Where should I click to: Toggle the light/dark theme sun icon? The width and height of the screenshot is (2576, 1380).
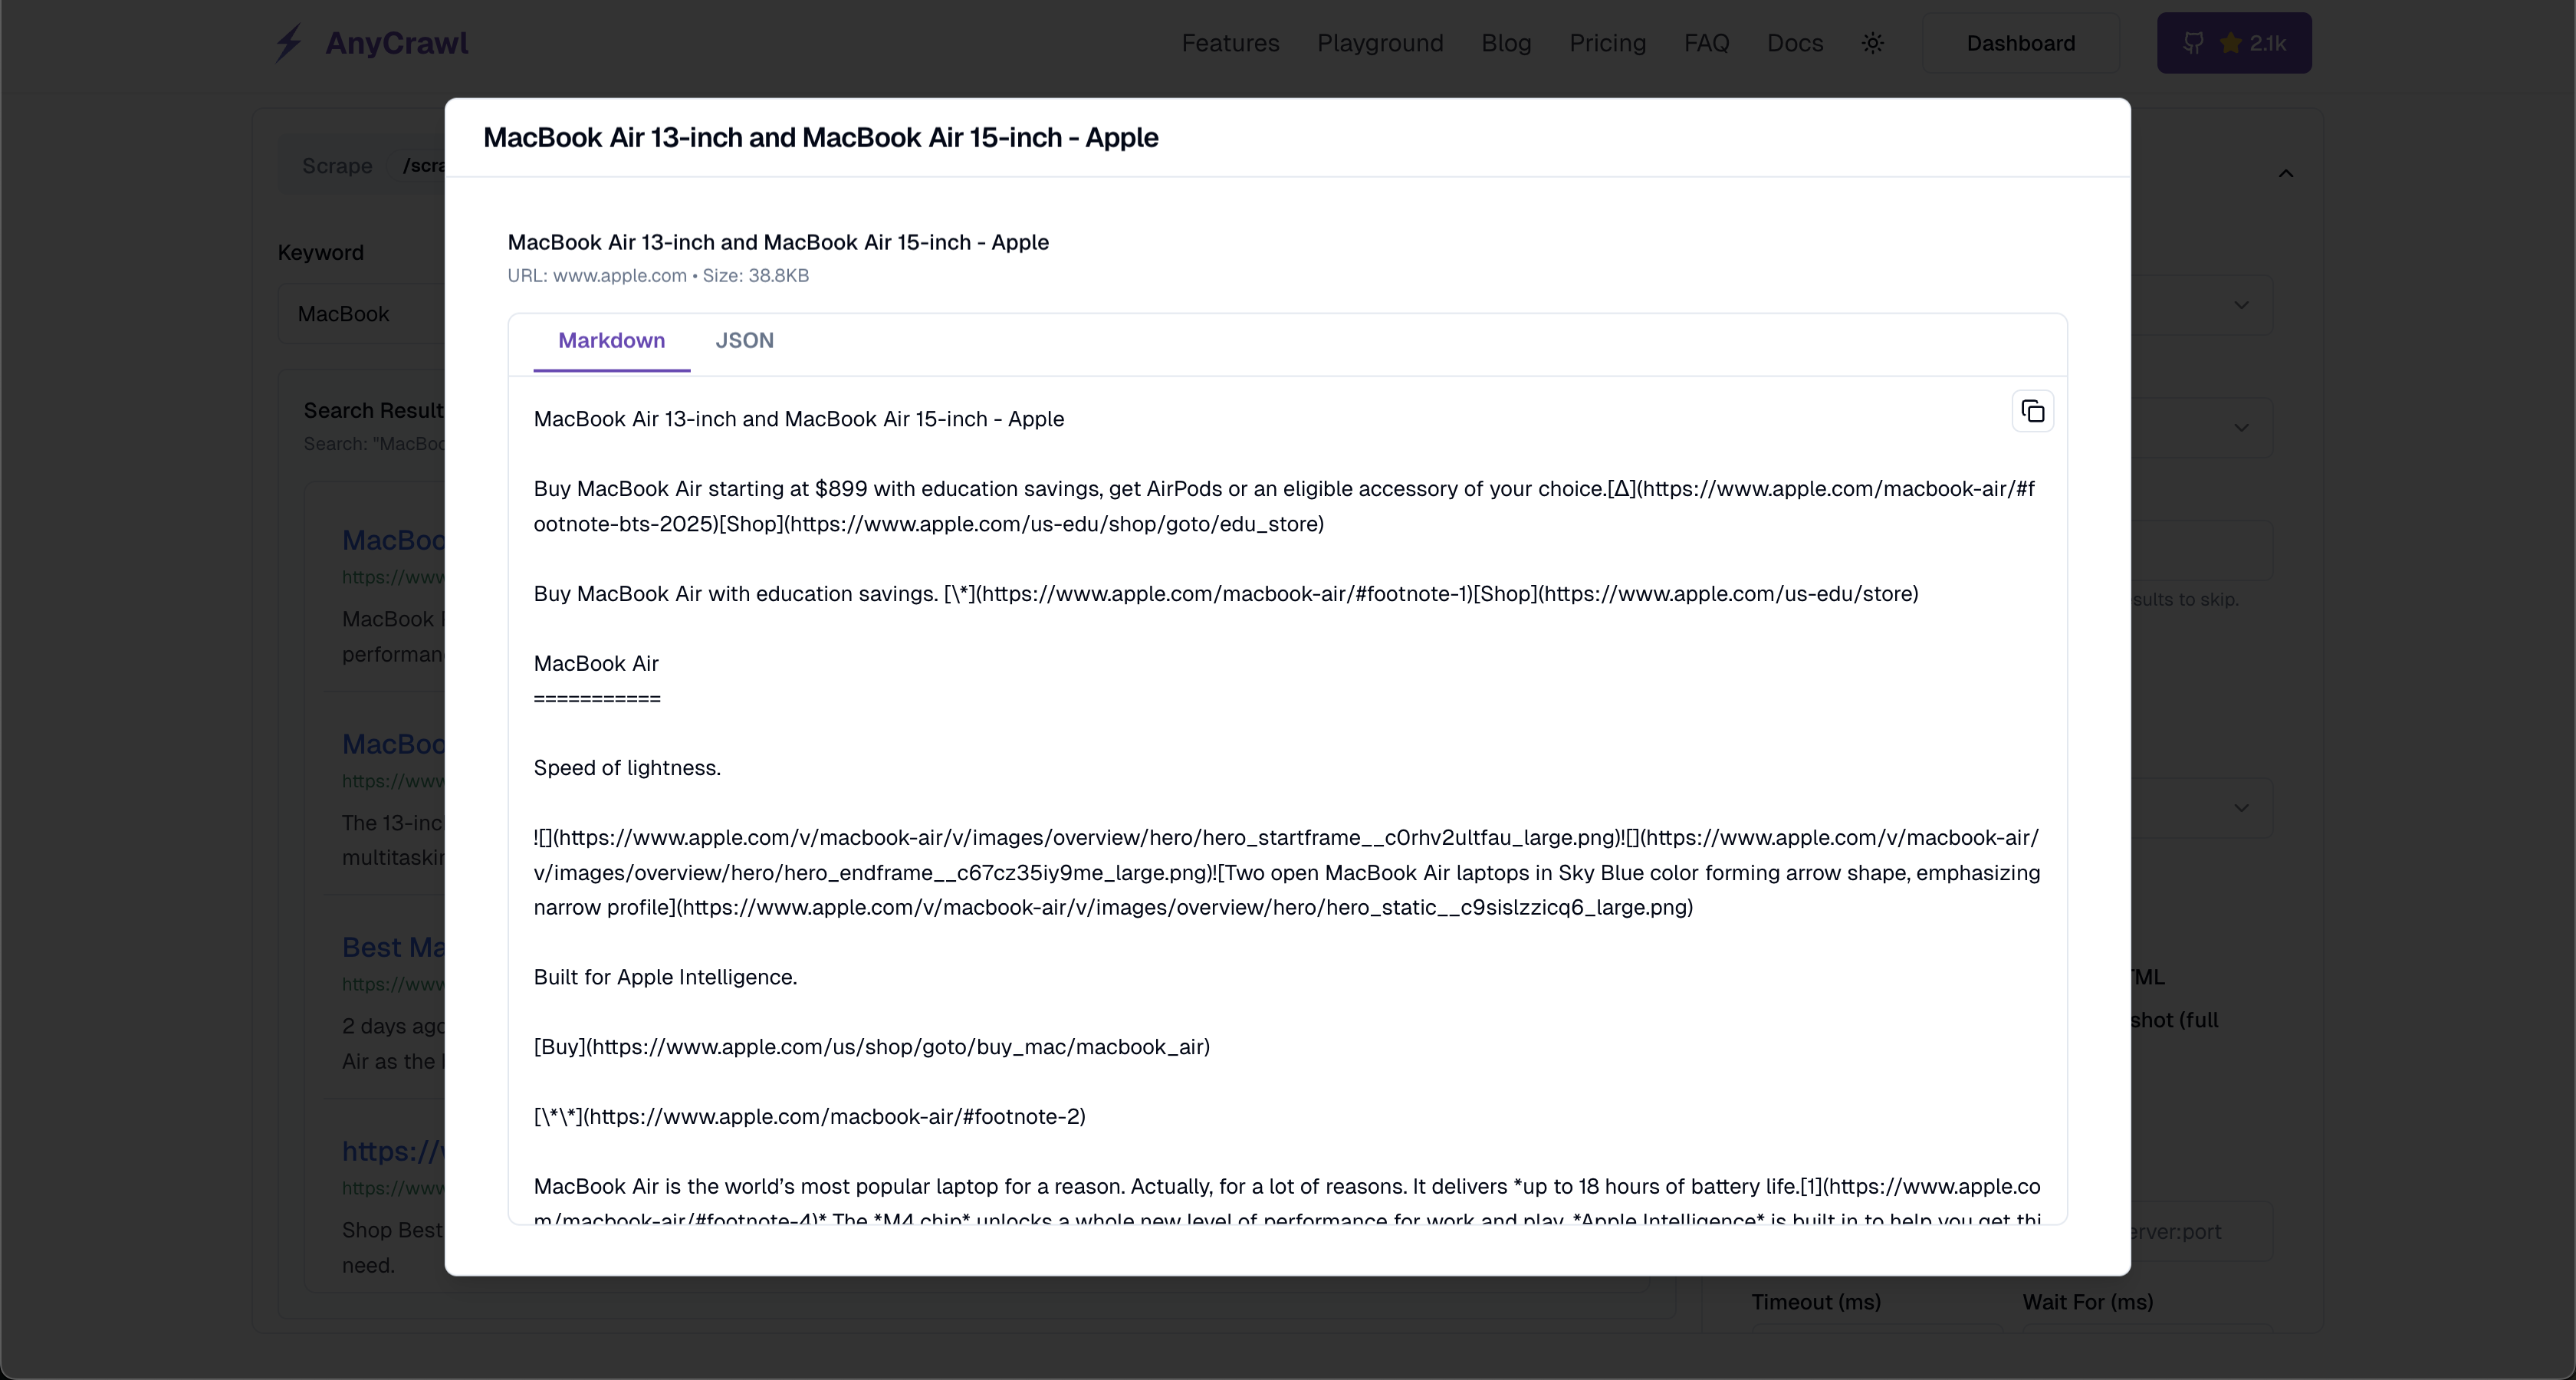1872,43
